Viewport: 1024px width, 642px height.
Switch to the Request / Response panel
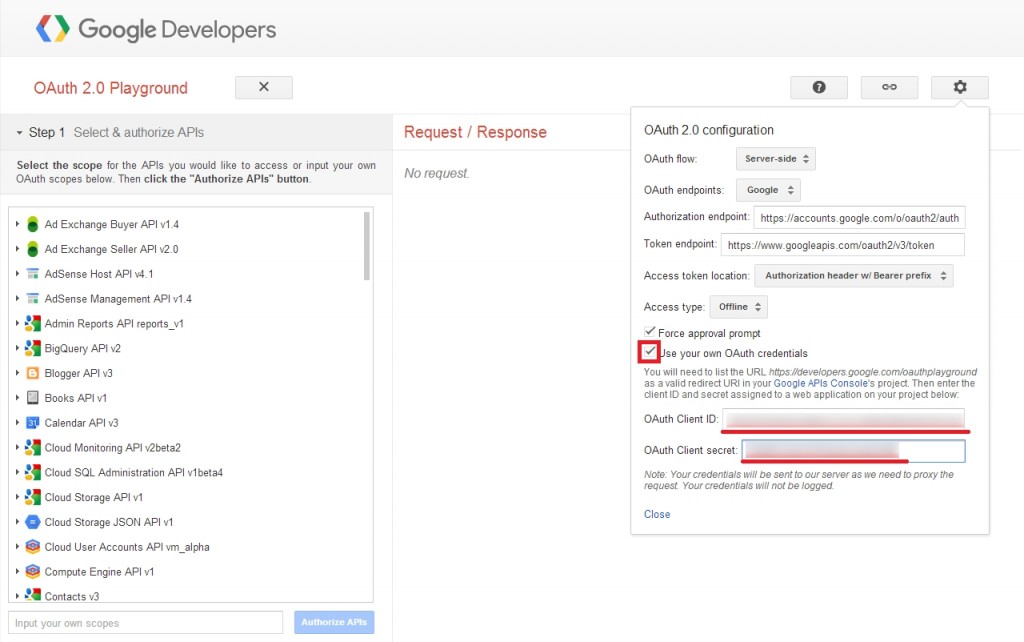click(x=474, y=131)
